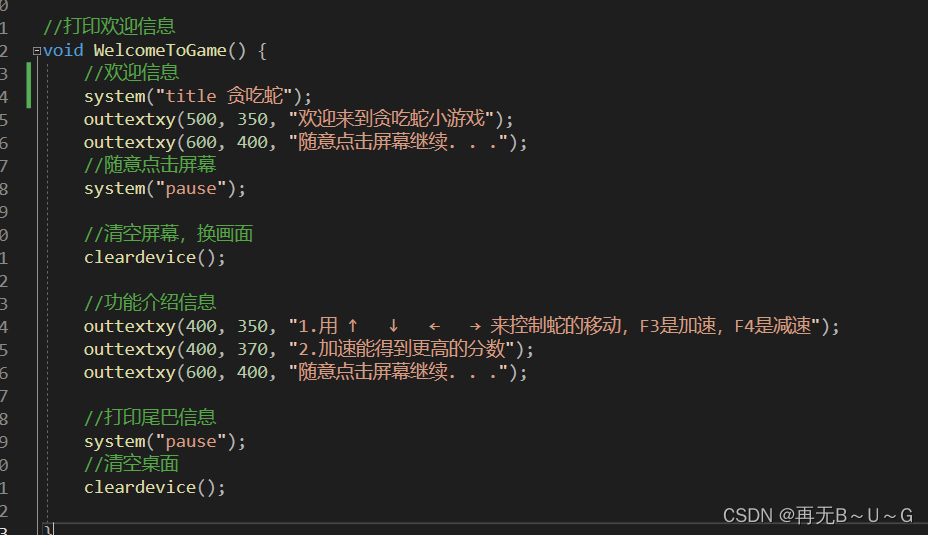
Task: Click the first system("pause") line
Action: (x=165, y=188)
